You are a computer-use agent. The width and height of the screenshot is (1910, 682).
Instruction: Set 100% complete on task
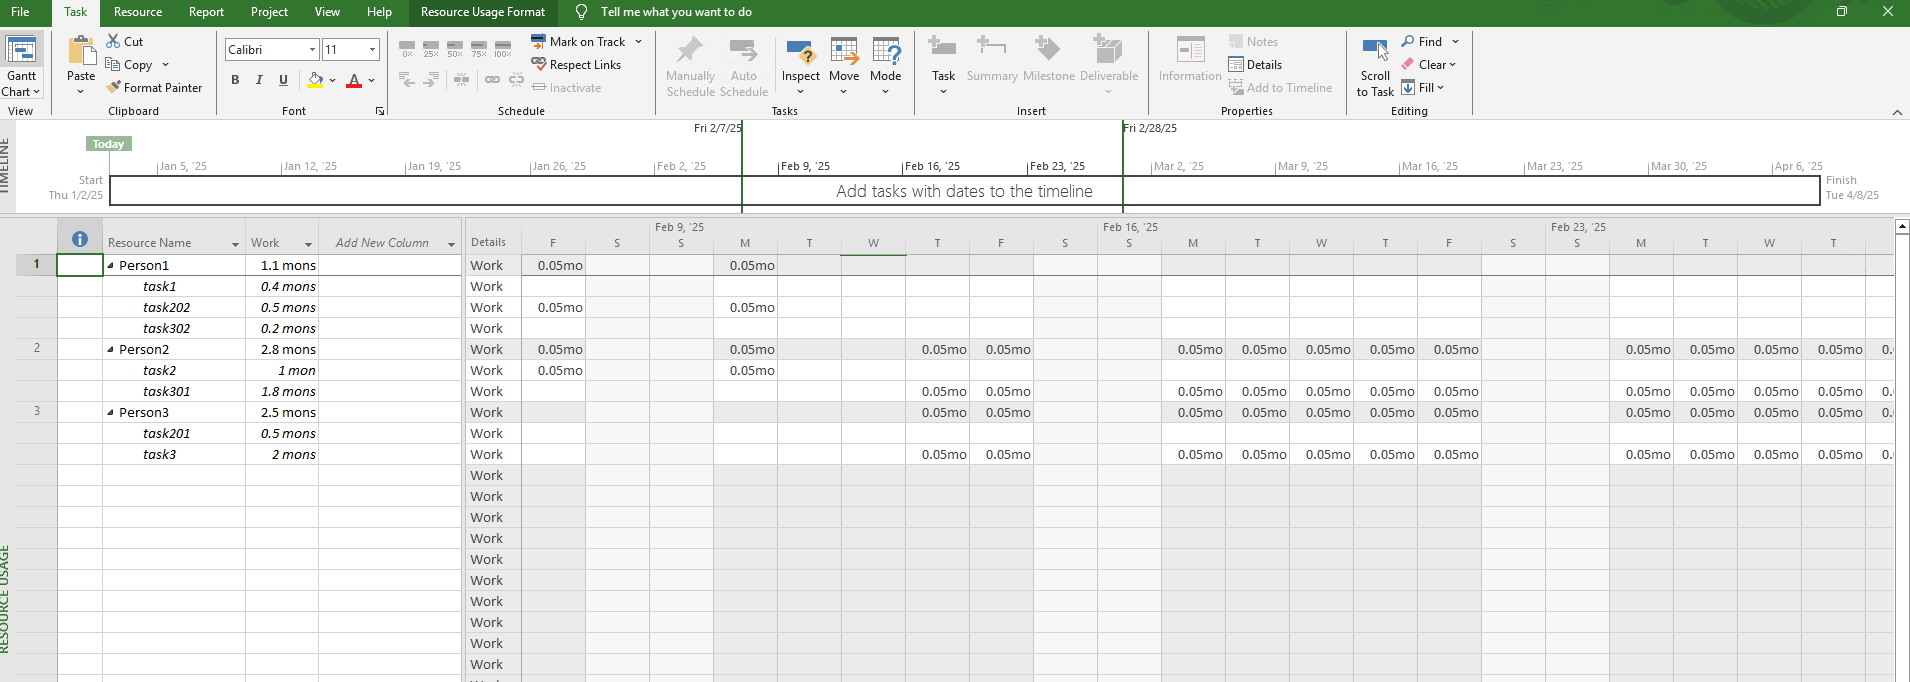[x=503, y=49]
